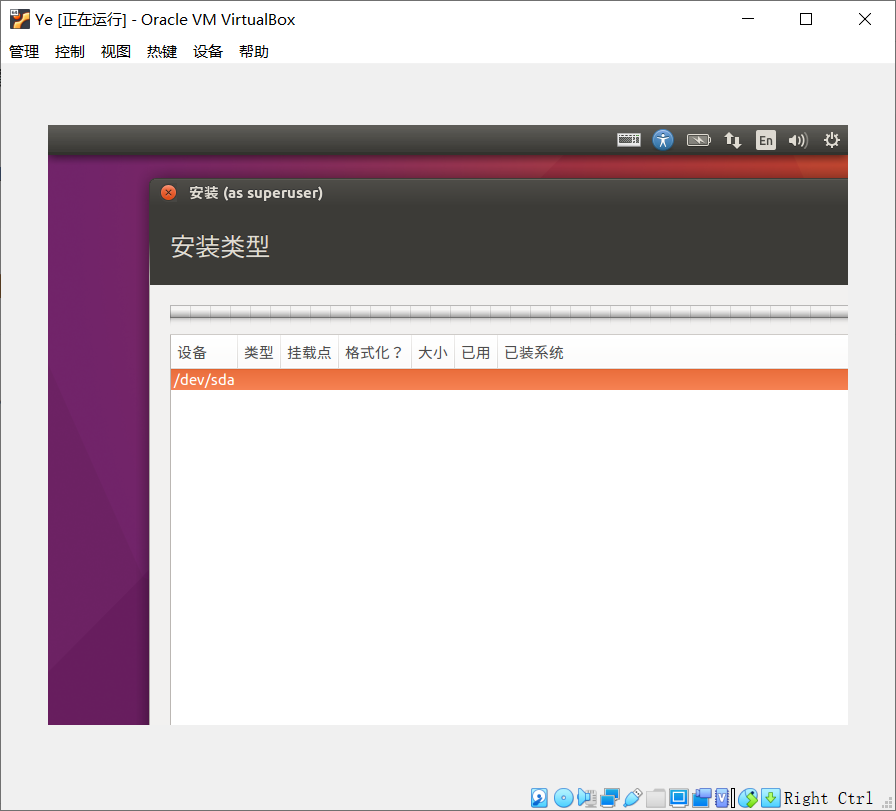The image size is (896, 811).
Task: Click the Right Ctrl host key label
Action: pos(828,798)
